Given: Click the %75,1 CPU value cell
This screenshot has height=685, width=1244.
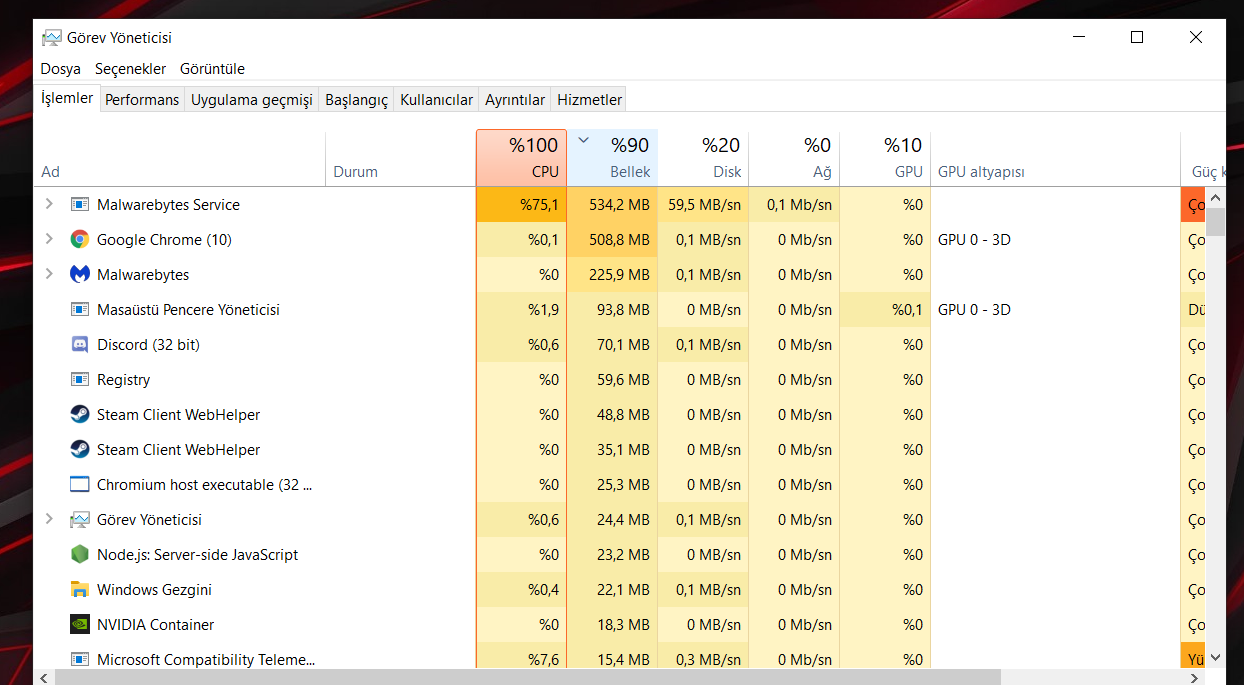Looking at the screenshot, I should (521, 205).
